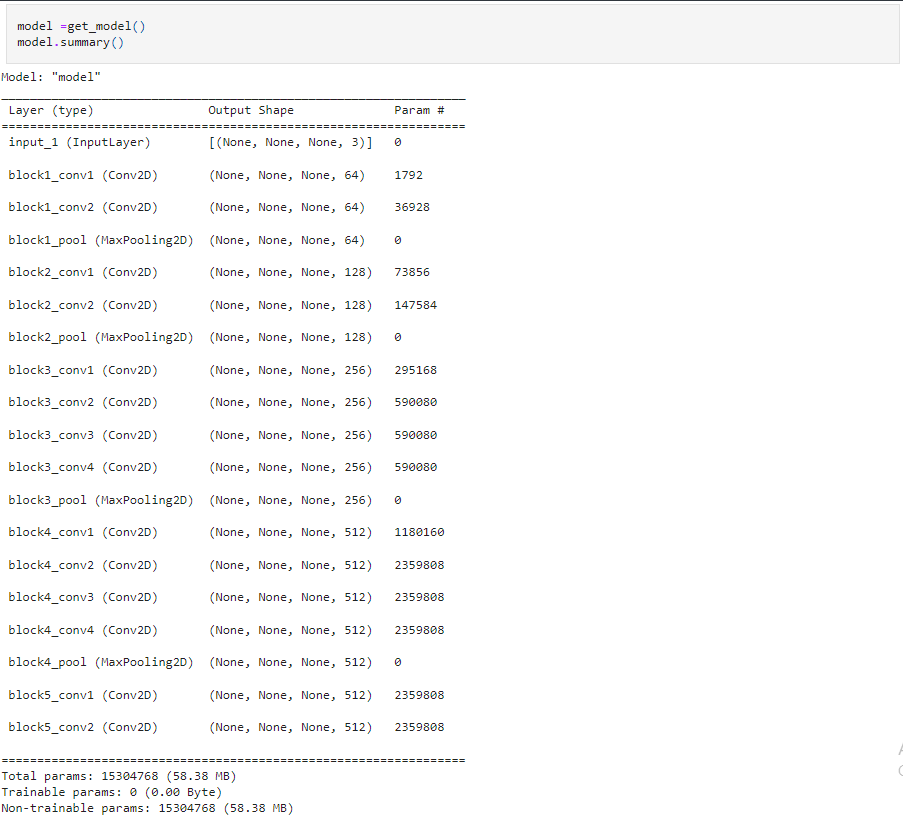Screen dimensions: 903x822
Task: Select the block4_conv4 (Conv2D) layer name
Action: (83, 630)
